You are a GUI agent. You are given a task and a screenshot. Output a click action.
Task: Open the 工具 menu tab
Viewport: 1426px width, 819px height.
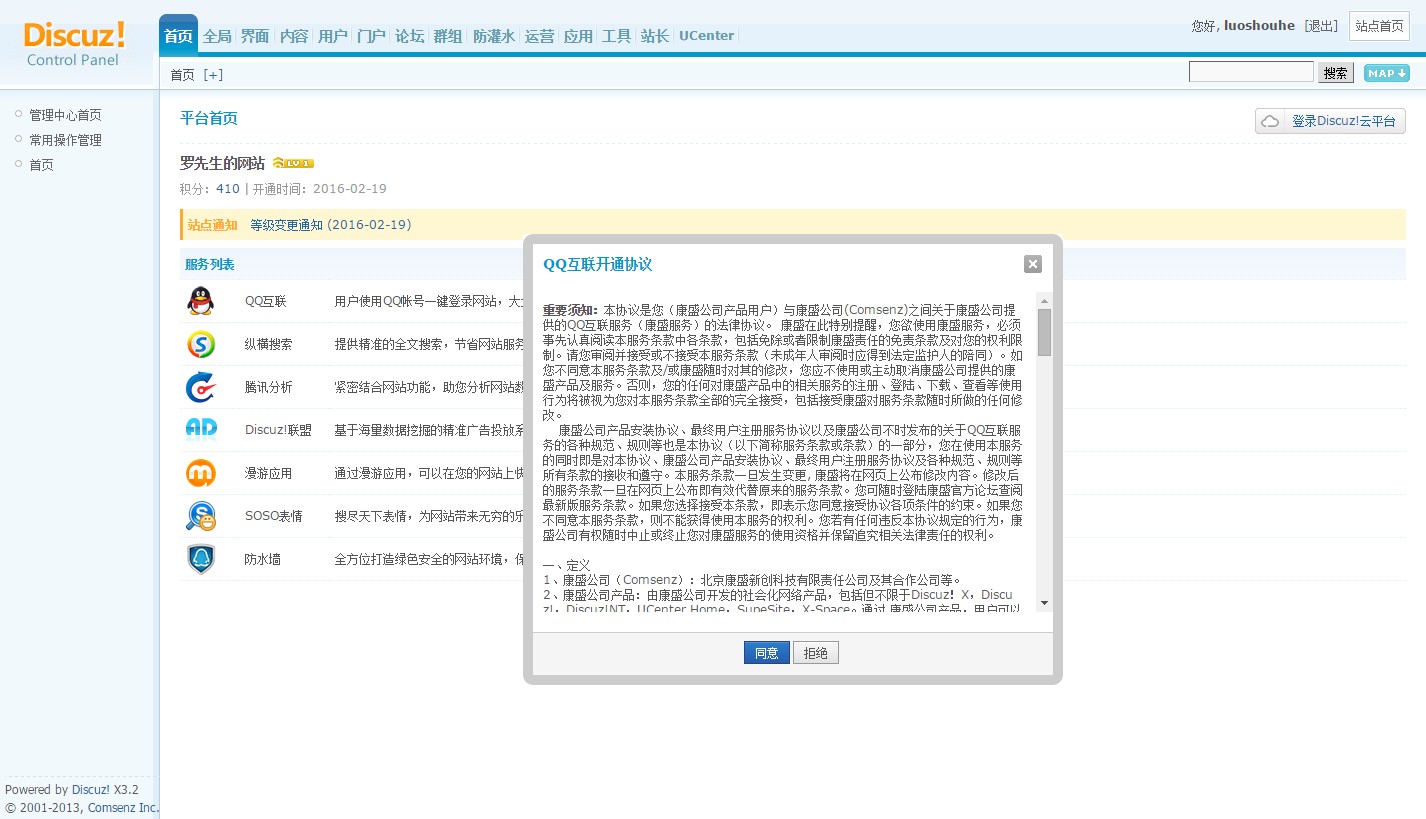[616, 36]
